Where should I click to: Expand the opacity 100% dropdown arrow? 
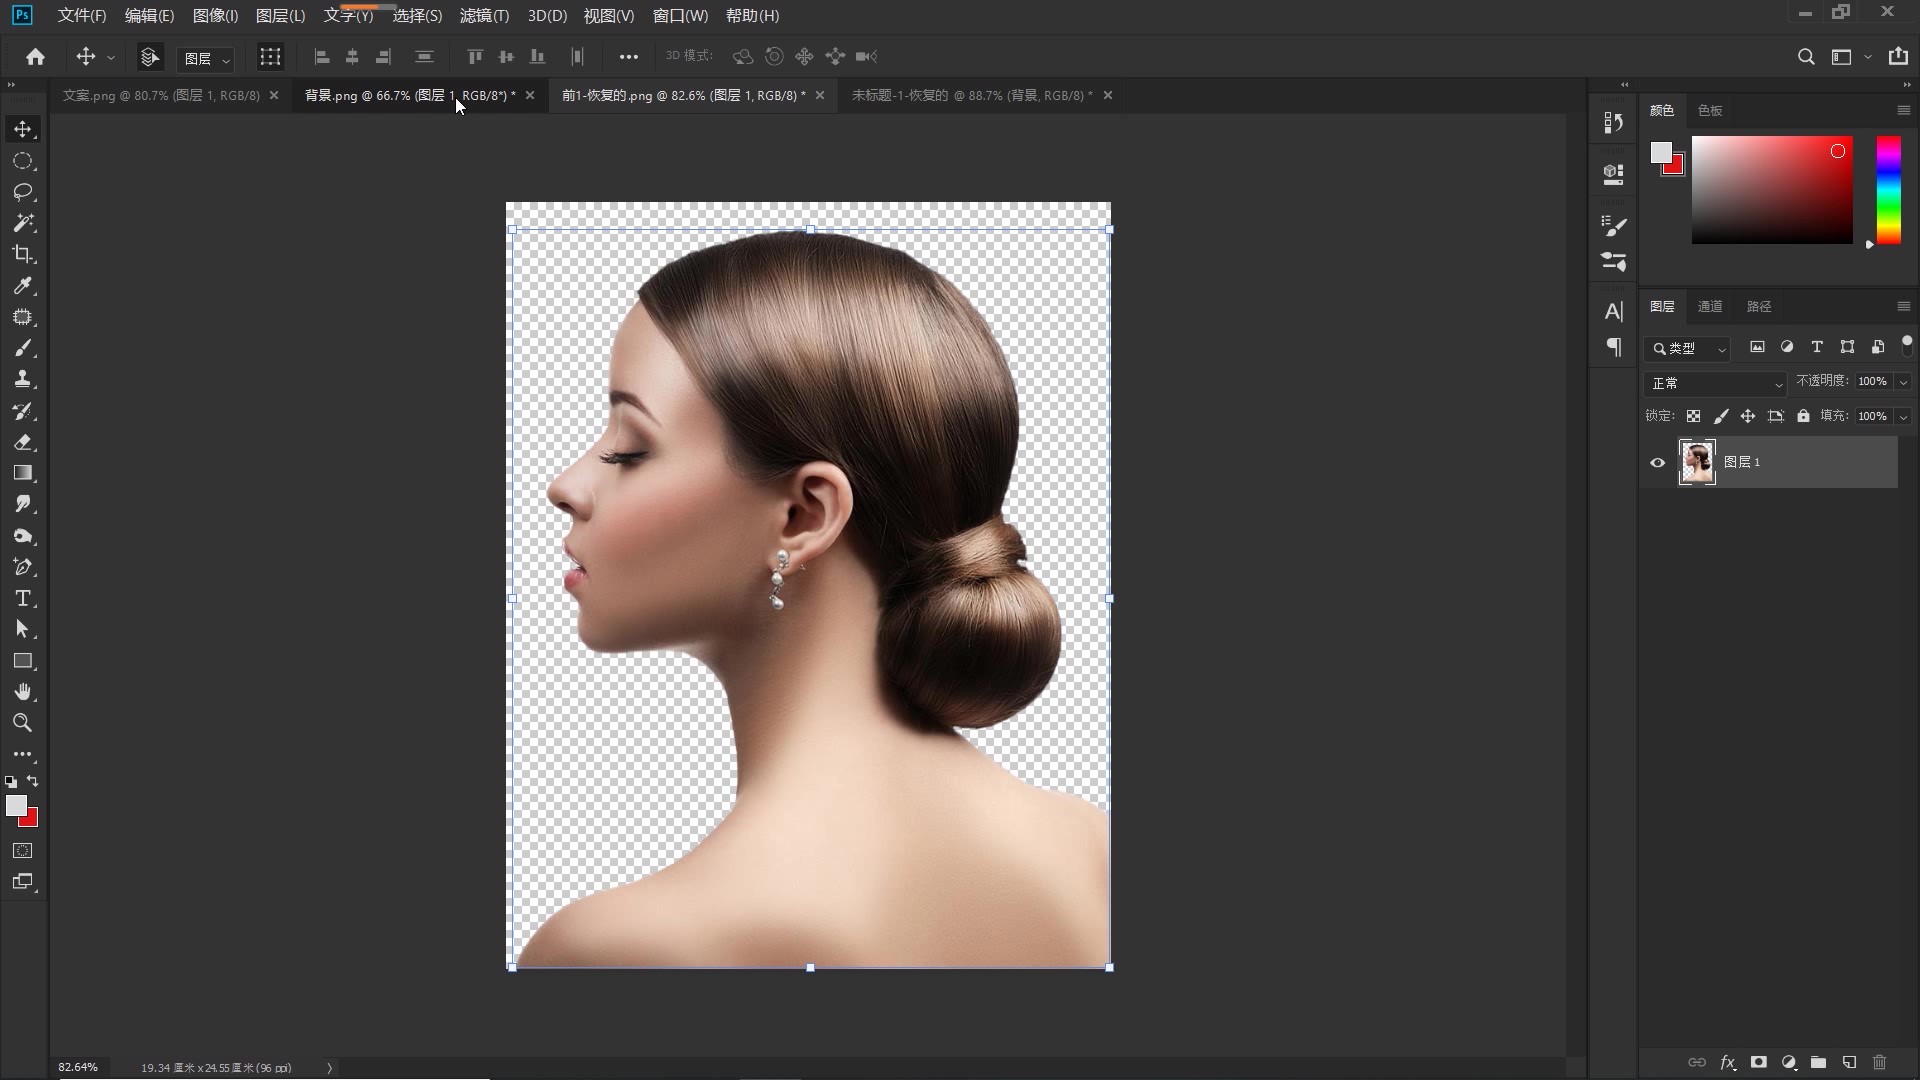click(1903, 382)
